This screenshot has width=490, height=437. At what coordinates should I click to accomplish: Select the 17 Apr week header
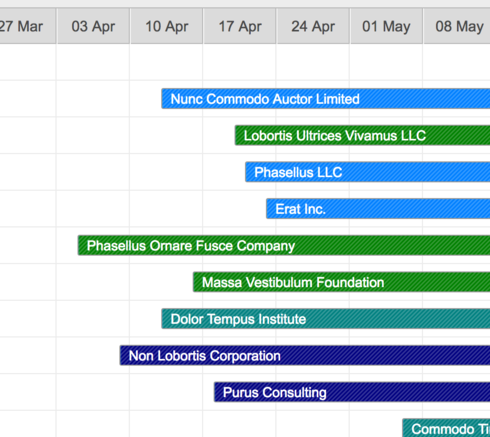coord(240,26)
